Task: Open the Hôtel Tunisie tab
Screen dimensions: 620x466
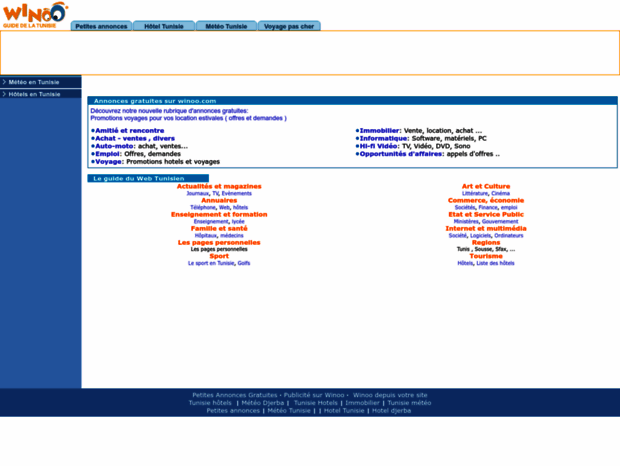Action: [164, 26]
